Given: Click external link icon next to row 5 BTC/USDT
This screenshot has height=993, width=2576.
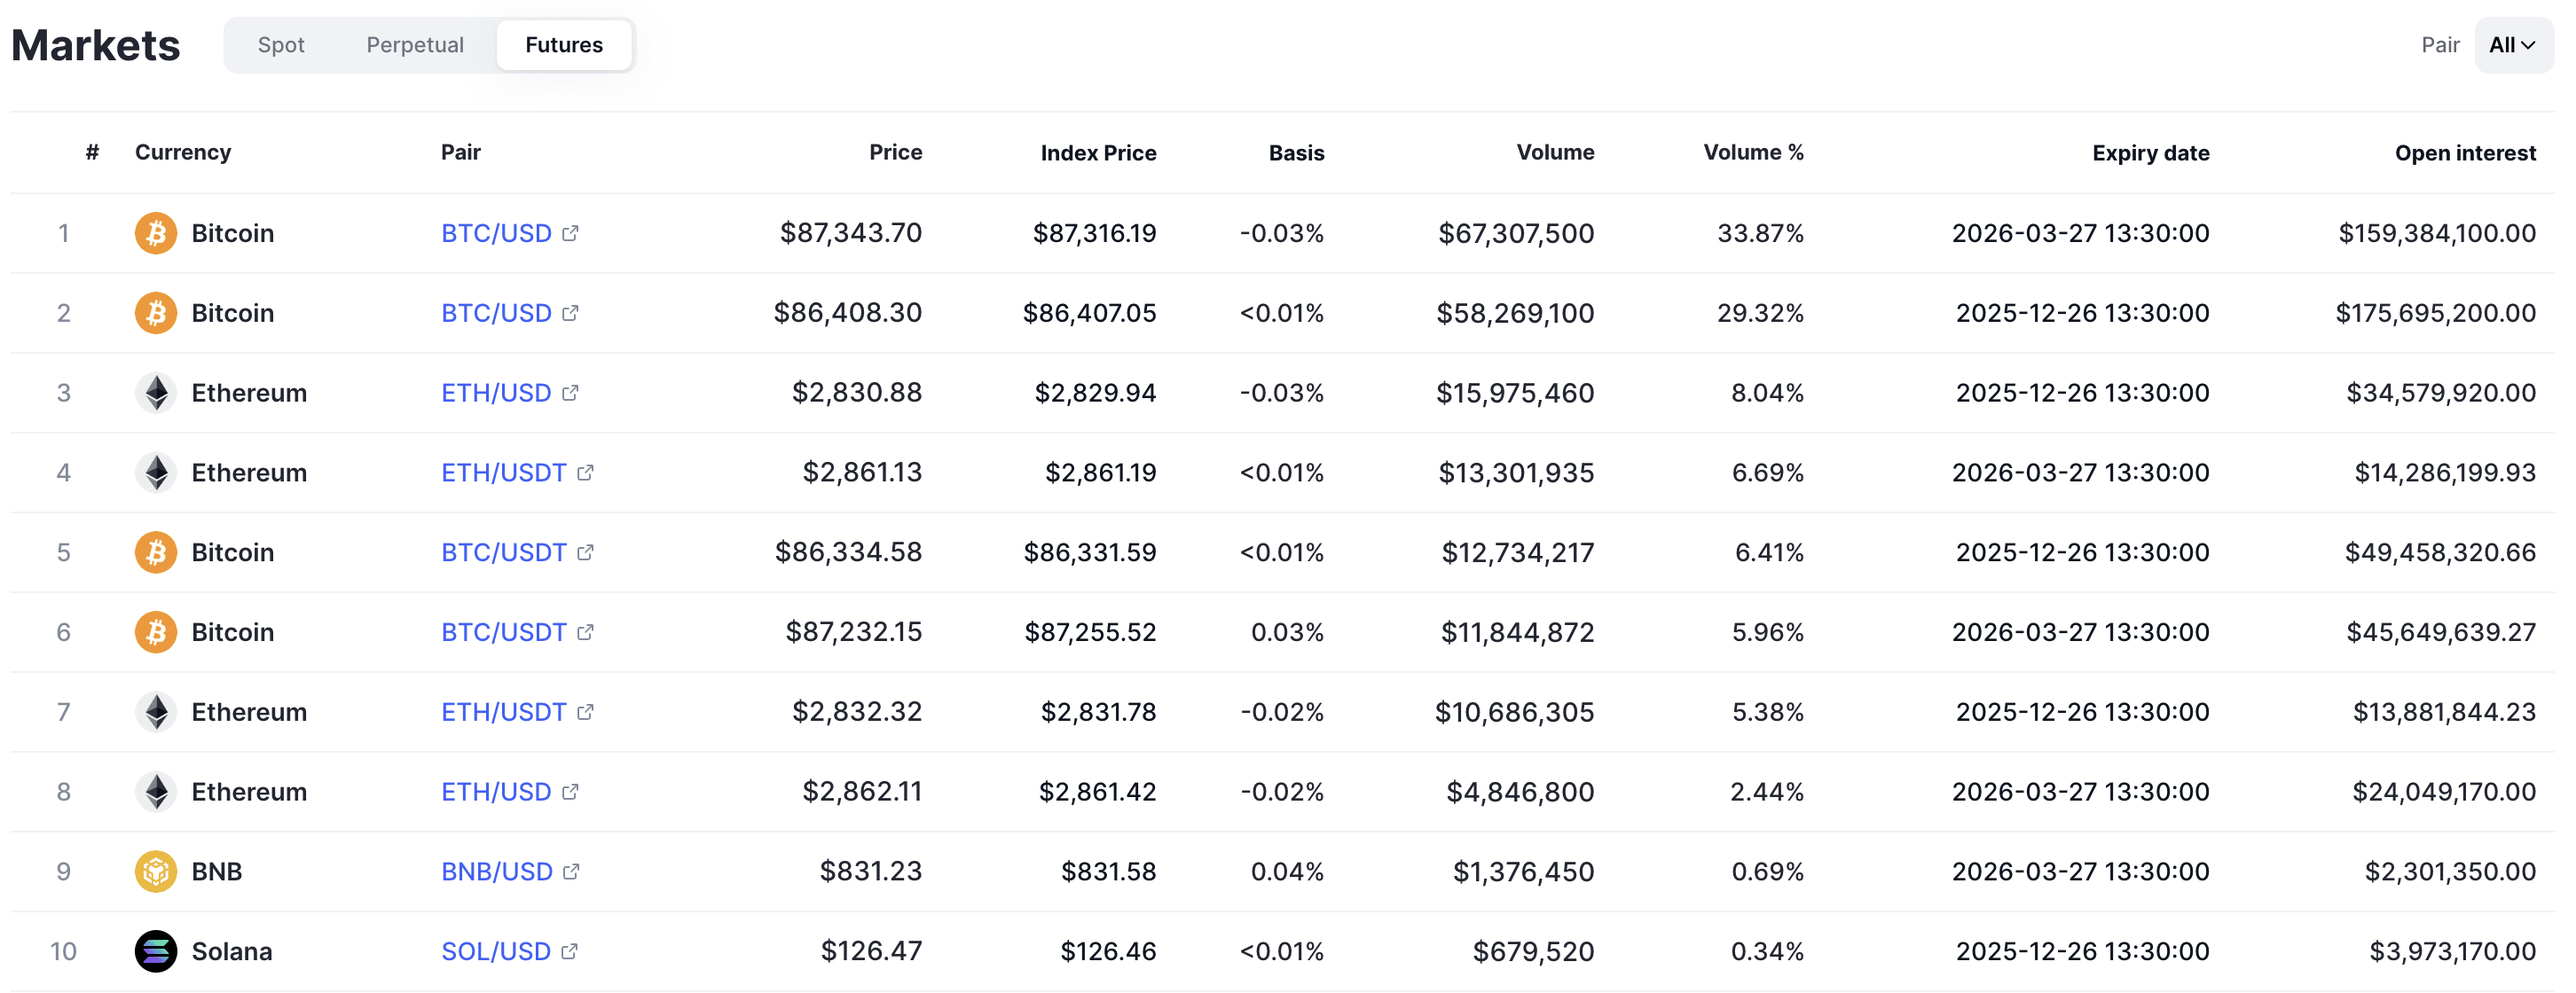Looking at the screenshot, I should click(586, 552).
